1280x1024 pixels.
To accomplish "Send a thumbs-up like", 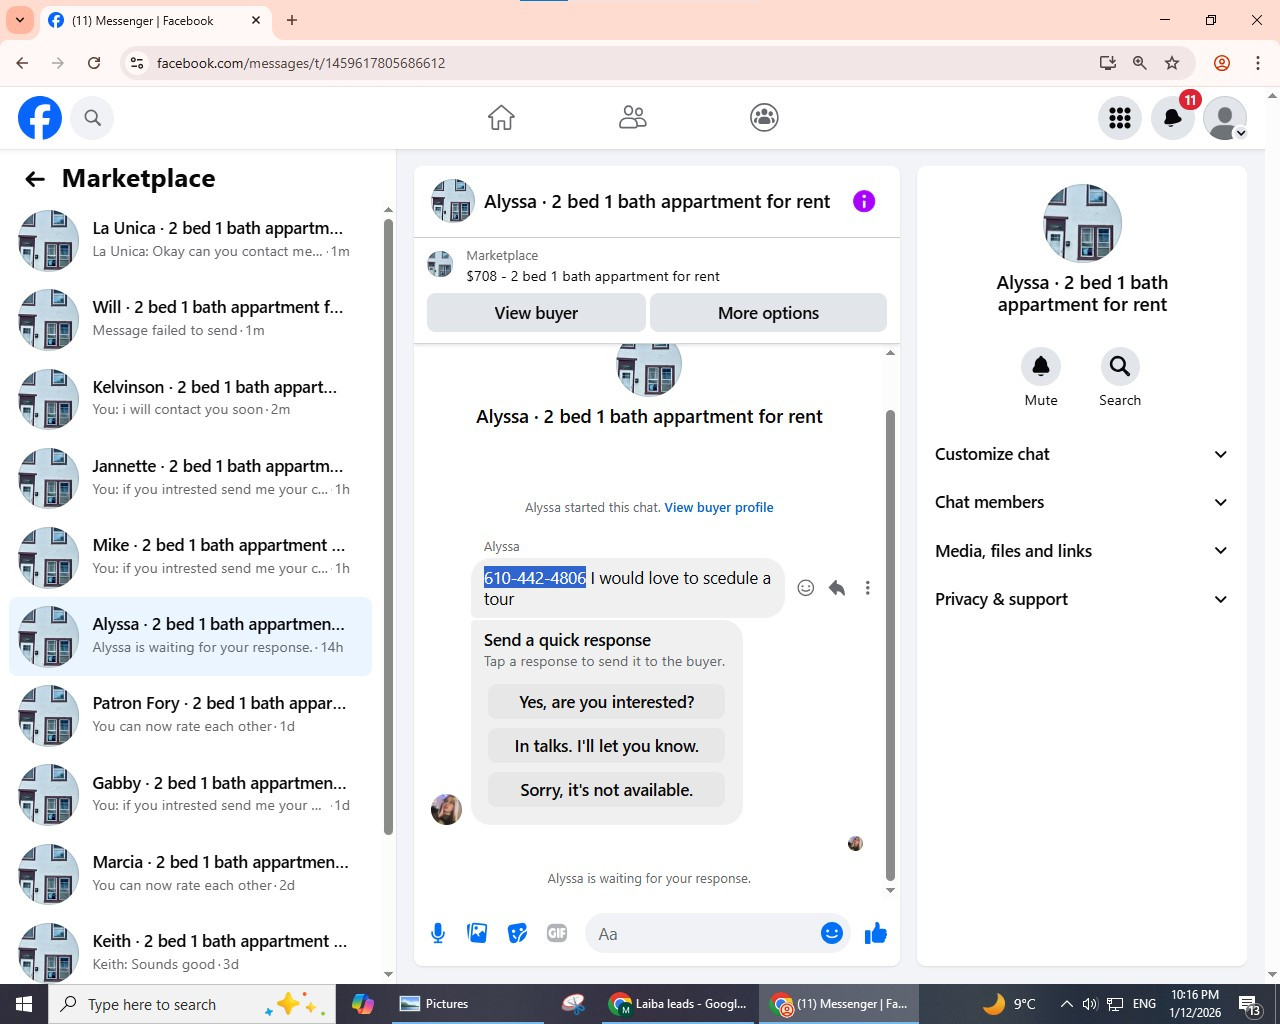I will [876, 933].
